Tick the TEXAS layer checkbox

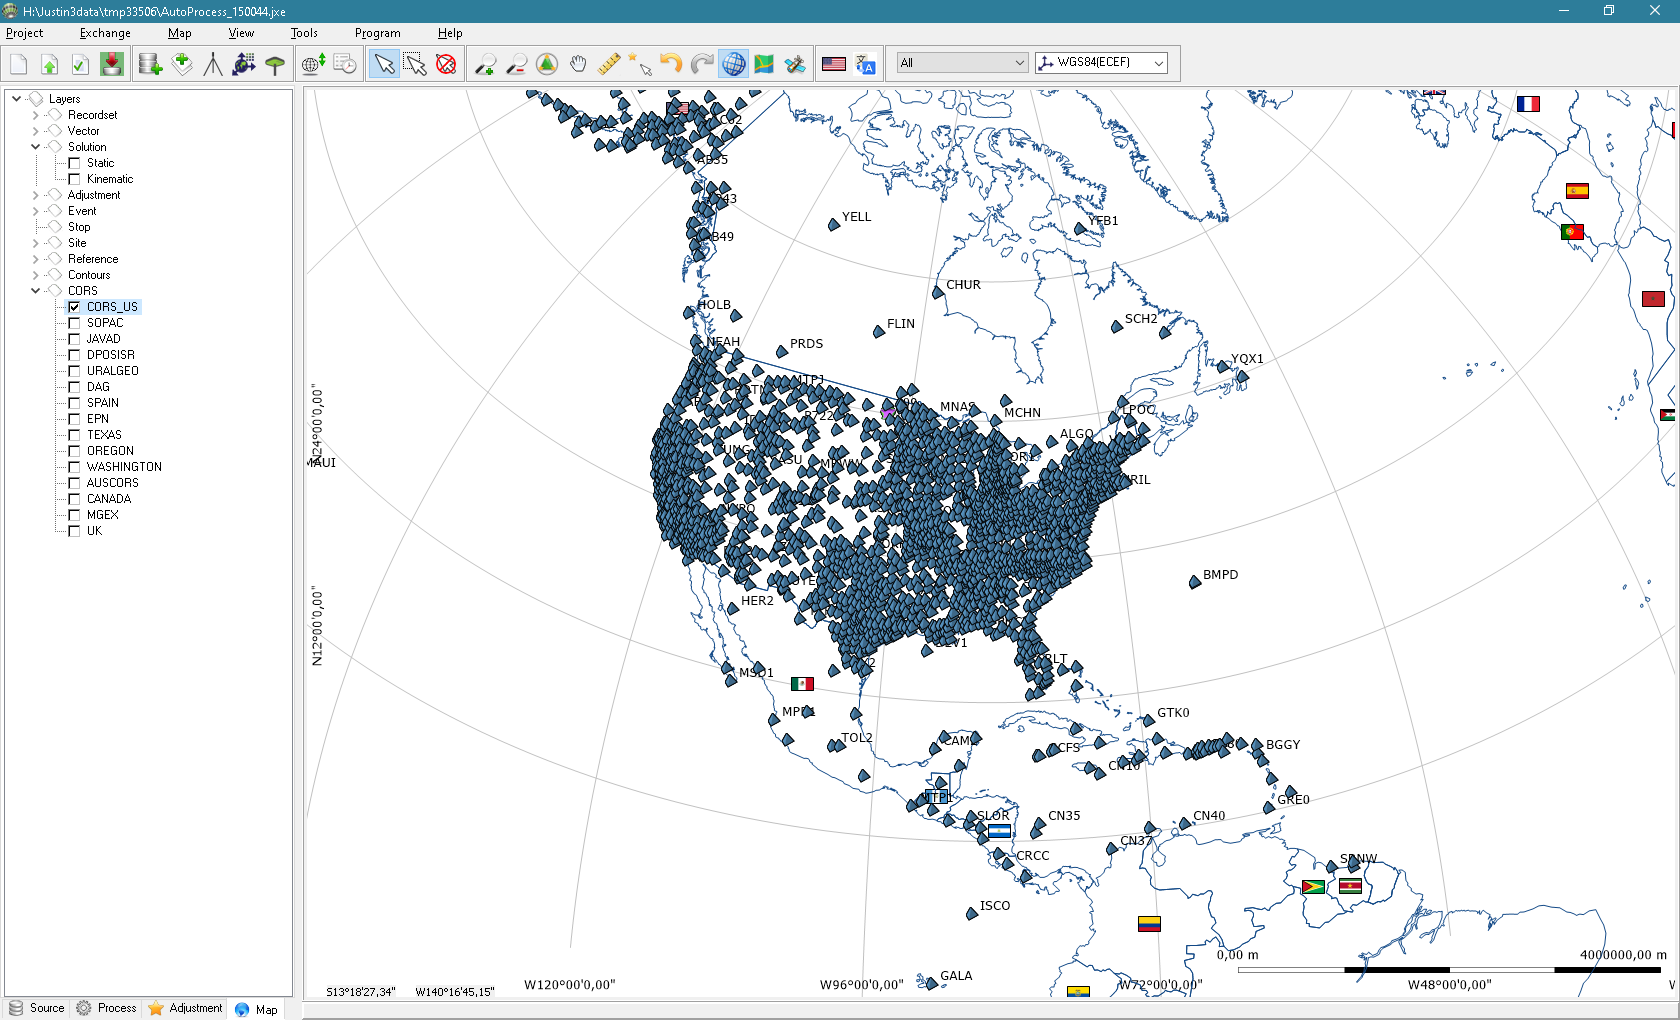click(x=74, y=435)
